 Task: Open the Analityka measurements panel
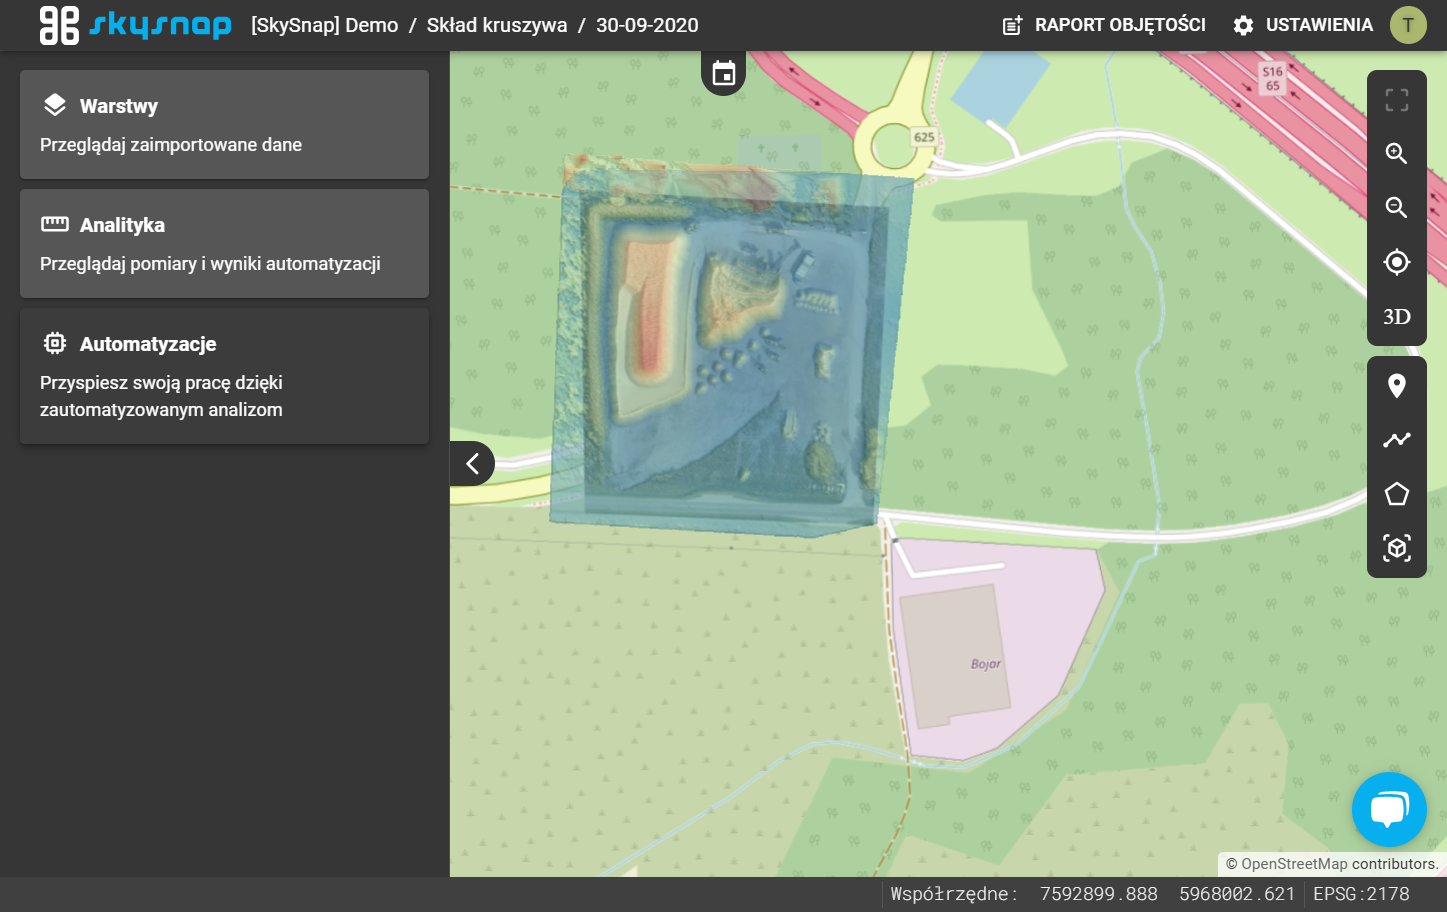click(224, 244)
